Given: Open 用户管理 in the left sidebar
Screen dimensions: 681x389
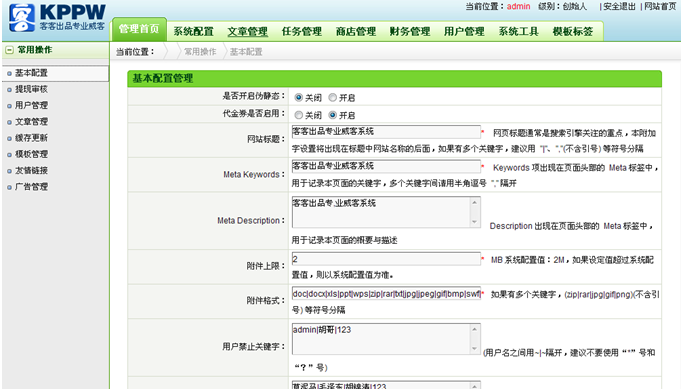Looking at the screenshot, I should point(31,105).
